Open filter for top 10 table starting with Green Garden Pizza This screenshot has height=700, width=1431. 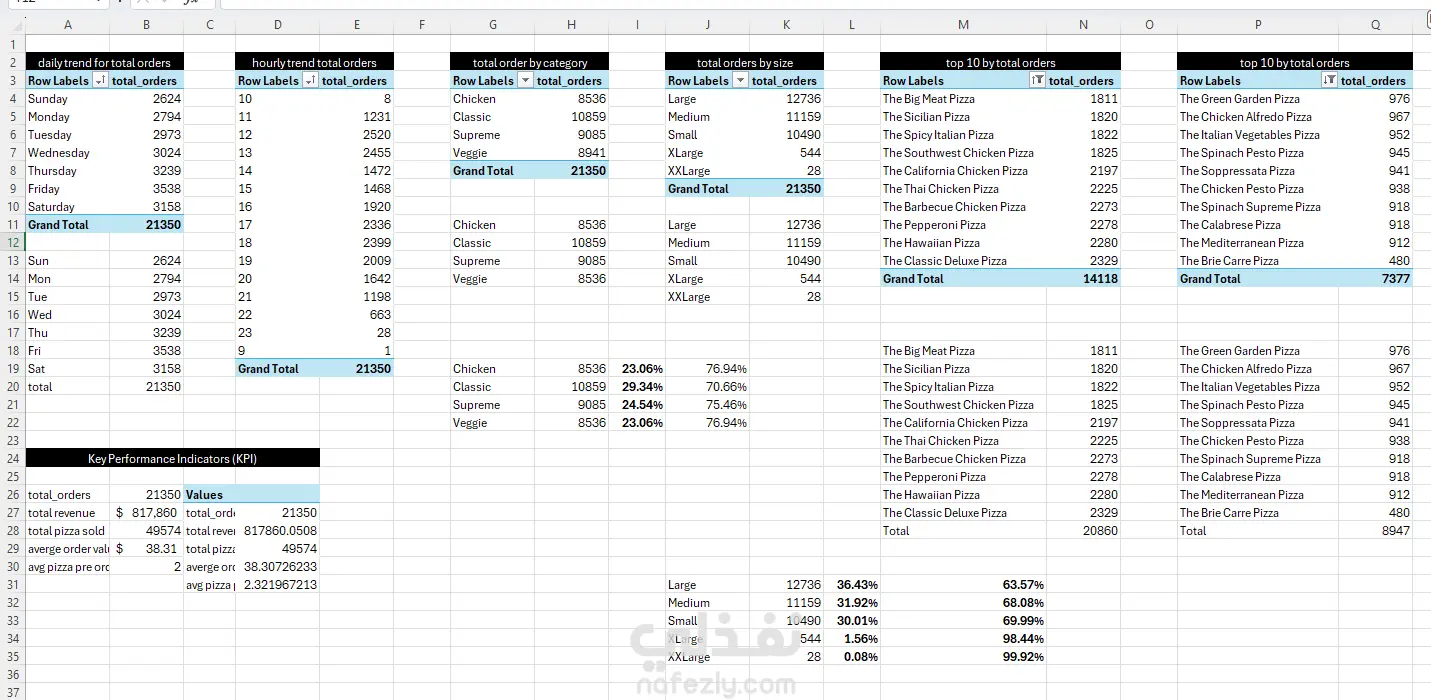tap(1329, 81)
